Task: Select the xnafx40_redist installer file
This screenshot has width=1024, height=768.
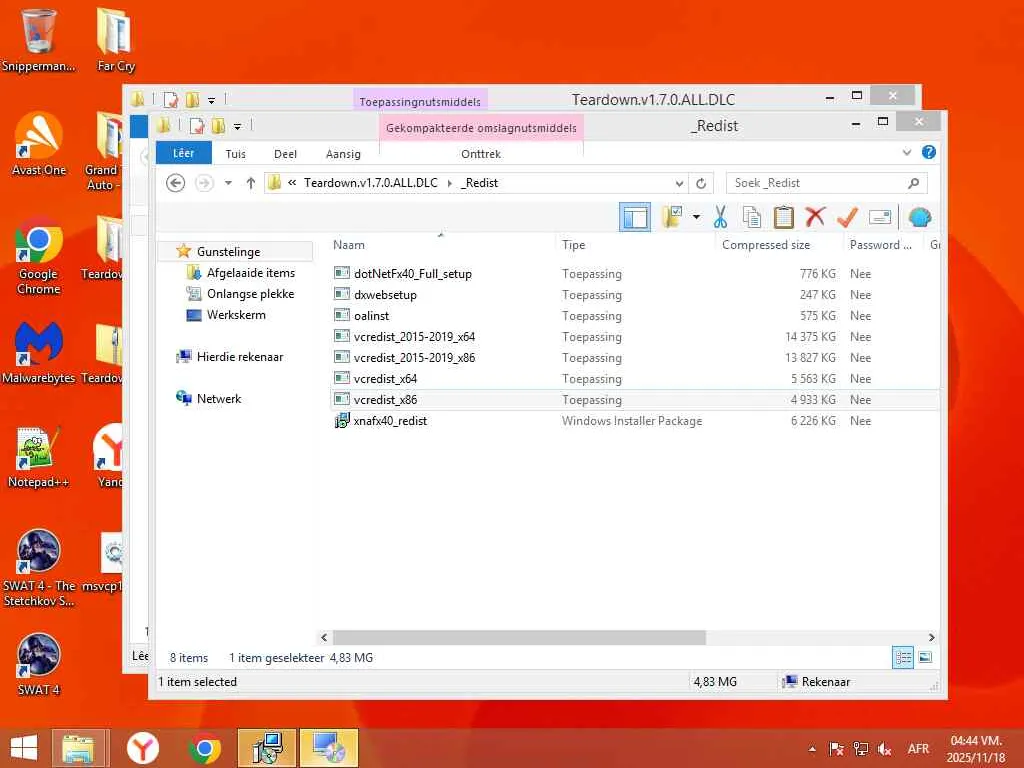Action: coord(390,421)
